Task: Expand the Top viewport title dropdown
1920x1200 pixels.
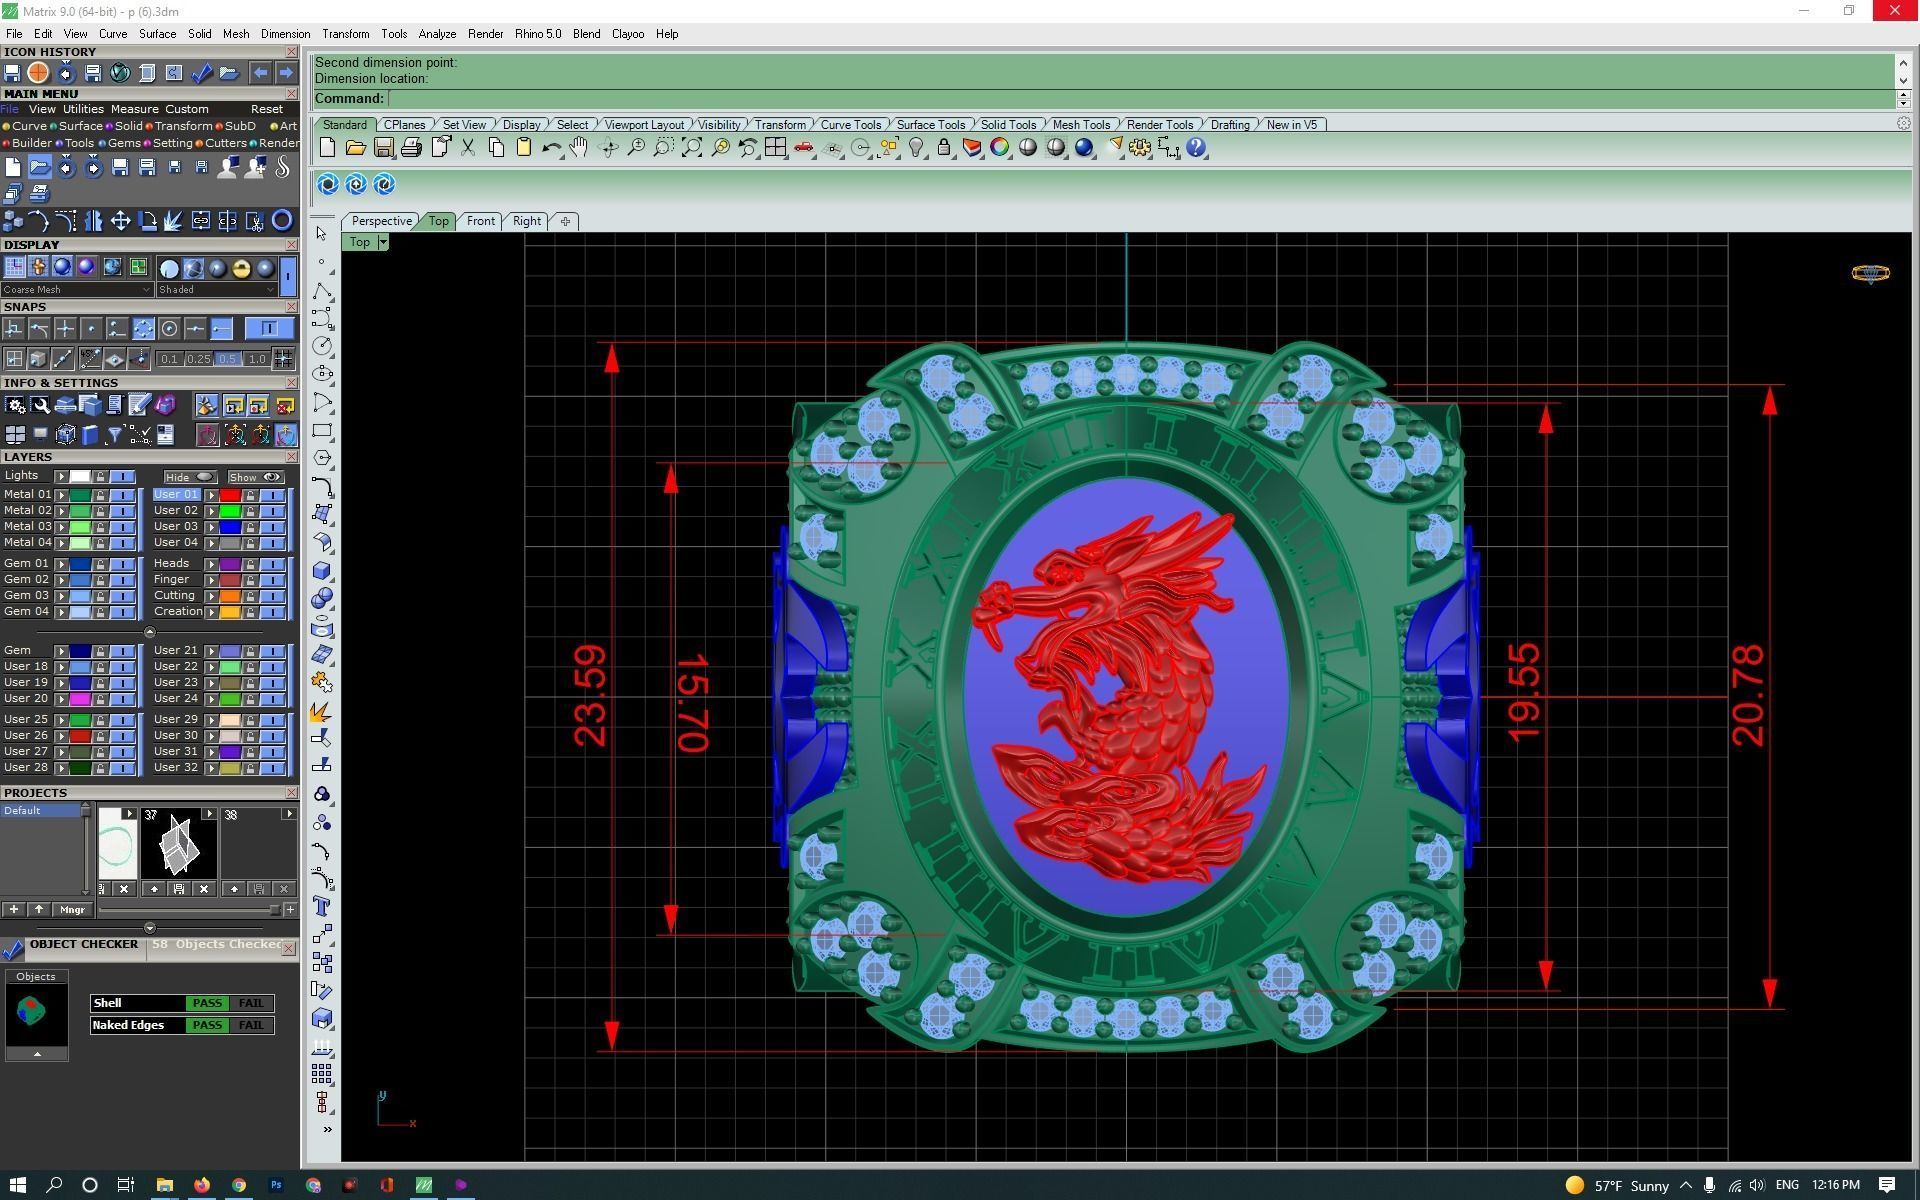Action: pyautogui.click(x=382, y=242)
